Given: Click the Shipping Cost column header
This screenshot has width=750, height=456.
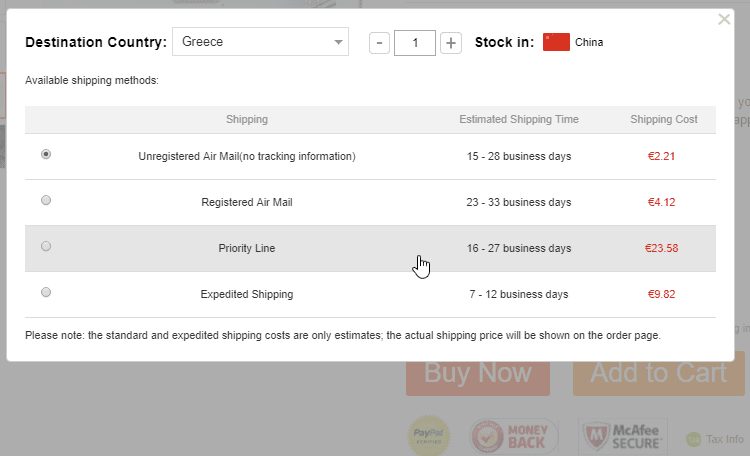Looking at the screenshot, I should point(663,120).
